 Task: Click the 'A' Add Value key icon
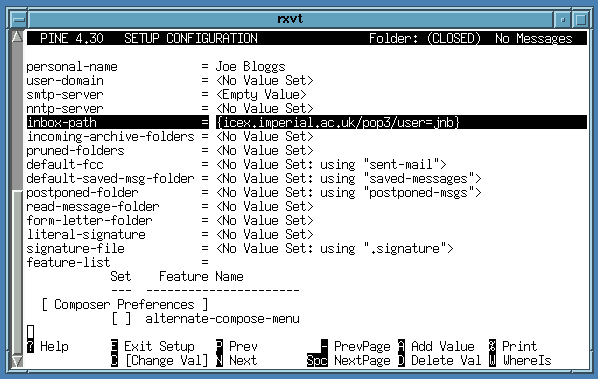(x=402, y=346)
